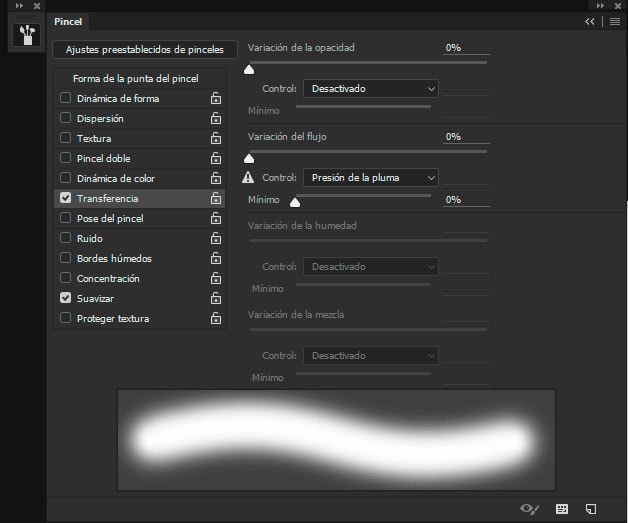Toggle lock for Suavizar
The image size is (628, 523).
tap(216, 298)
